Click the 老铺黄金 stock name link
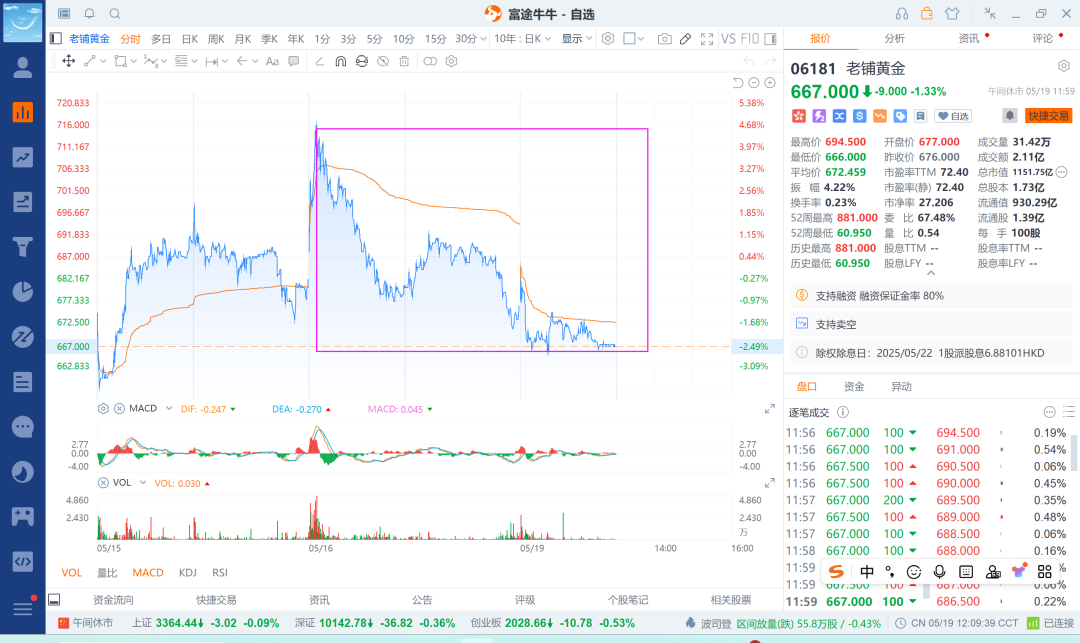 point(89,39)
